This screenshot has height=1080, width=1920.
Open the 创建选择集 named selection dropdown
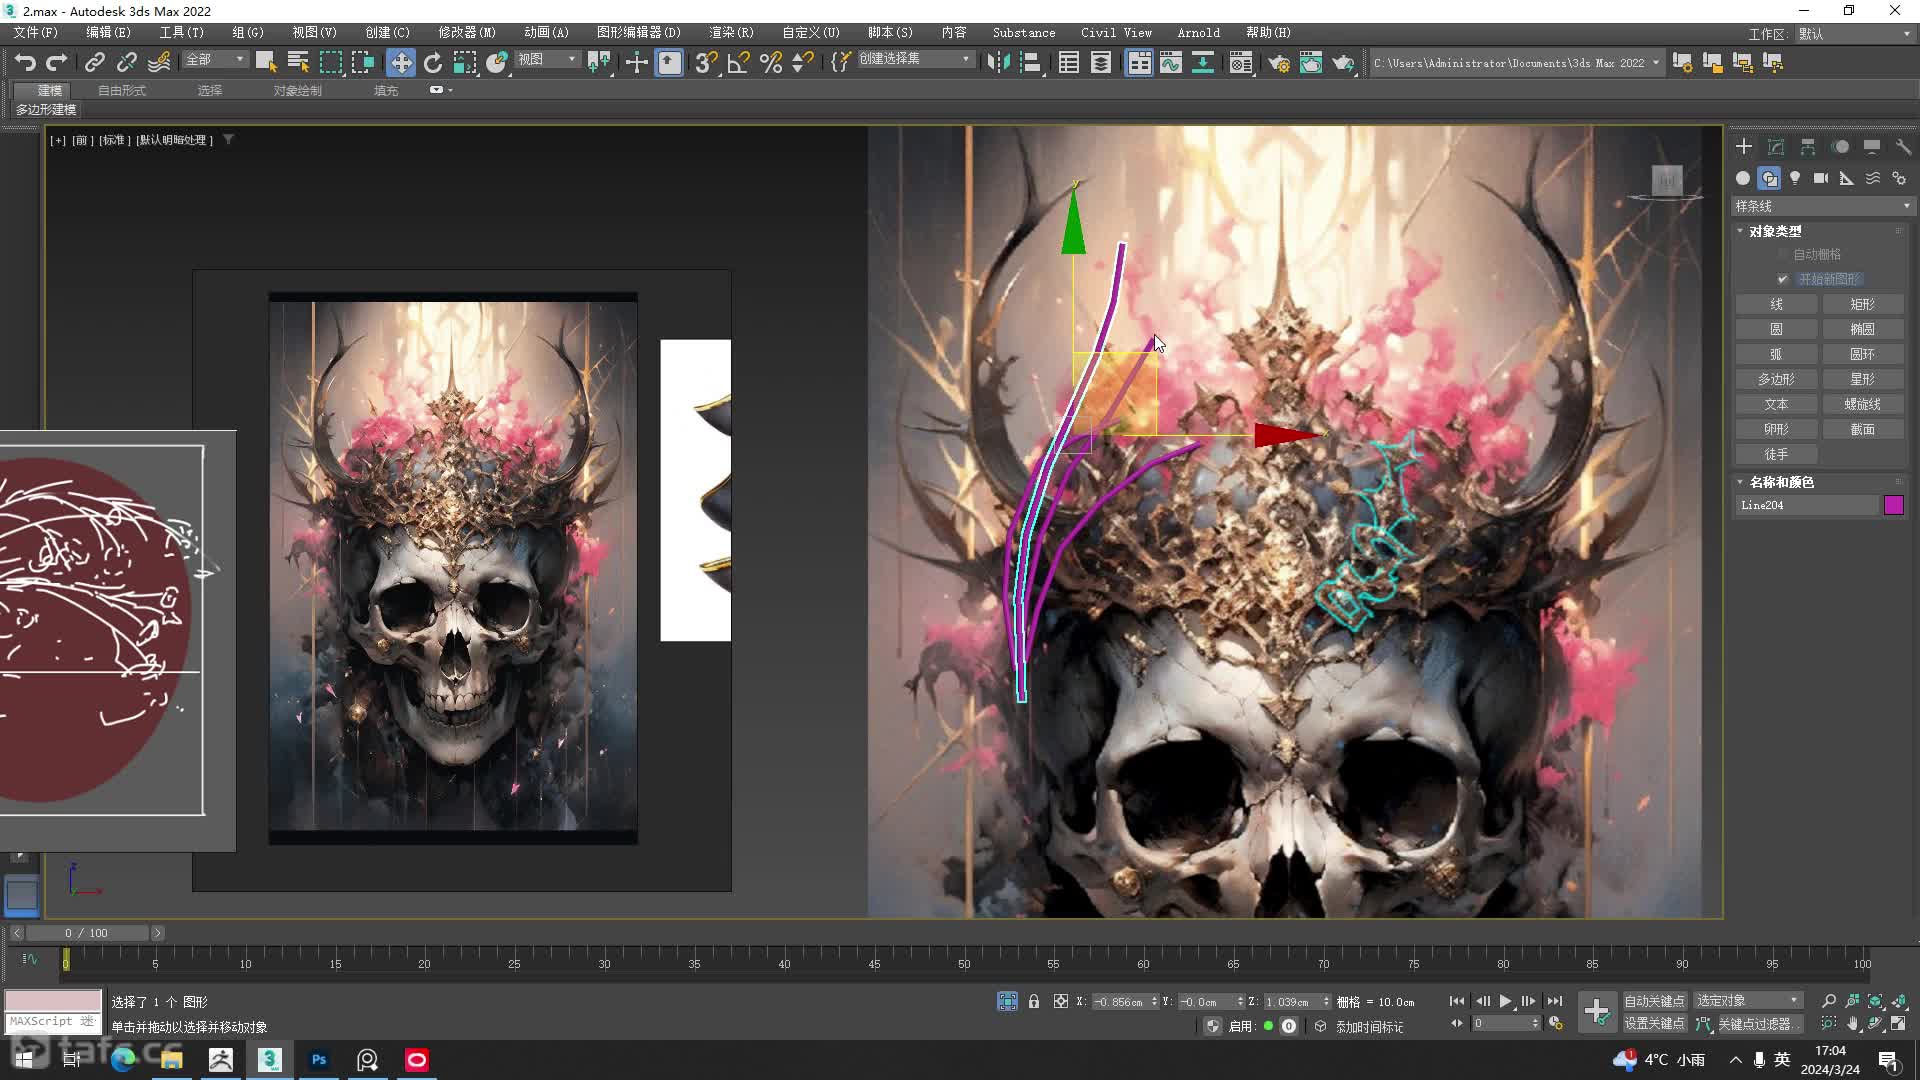tap(915, 59)
